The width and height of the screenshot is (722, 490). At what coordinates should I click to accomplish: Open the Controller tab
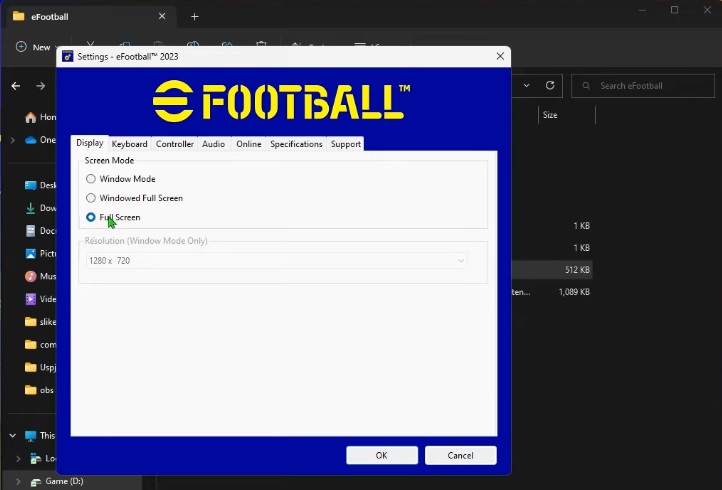click(175, 144)
